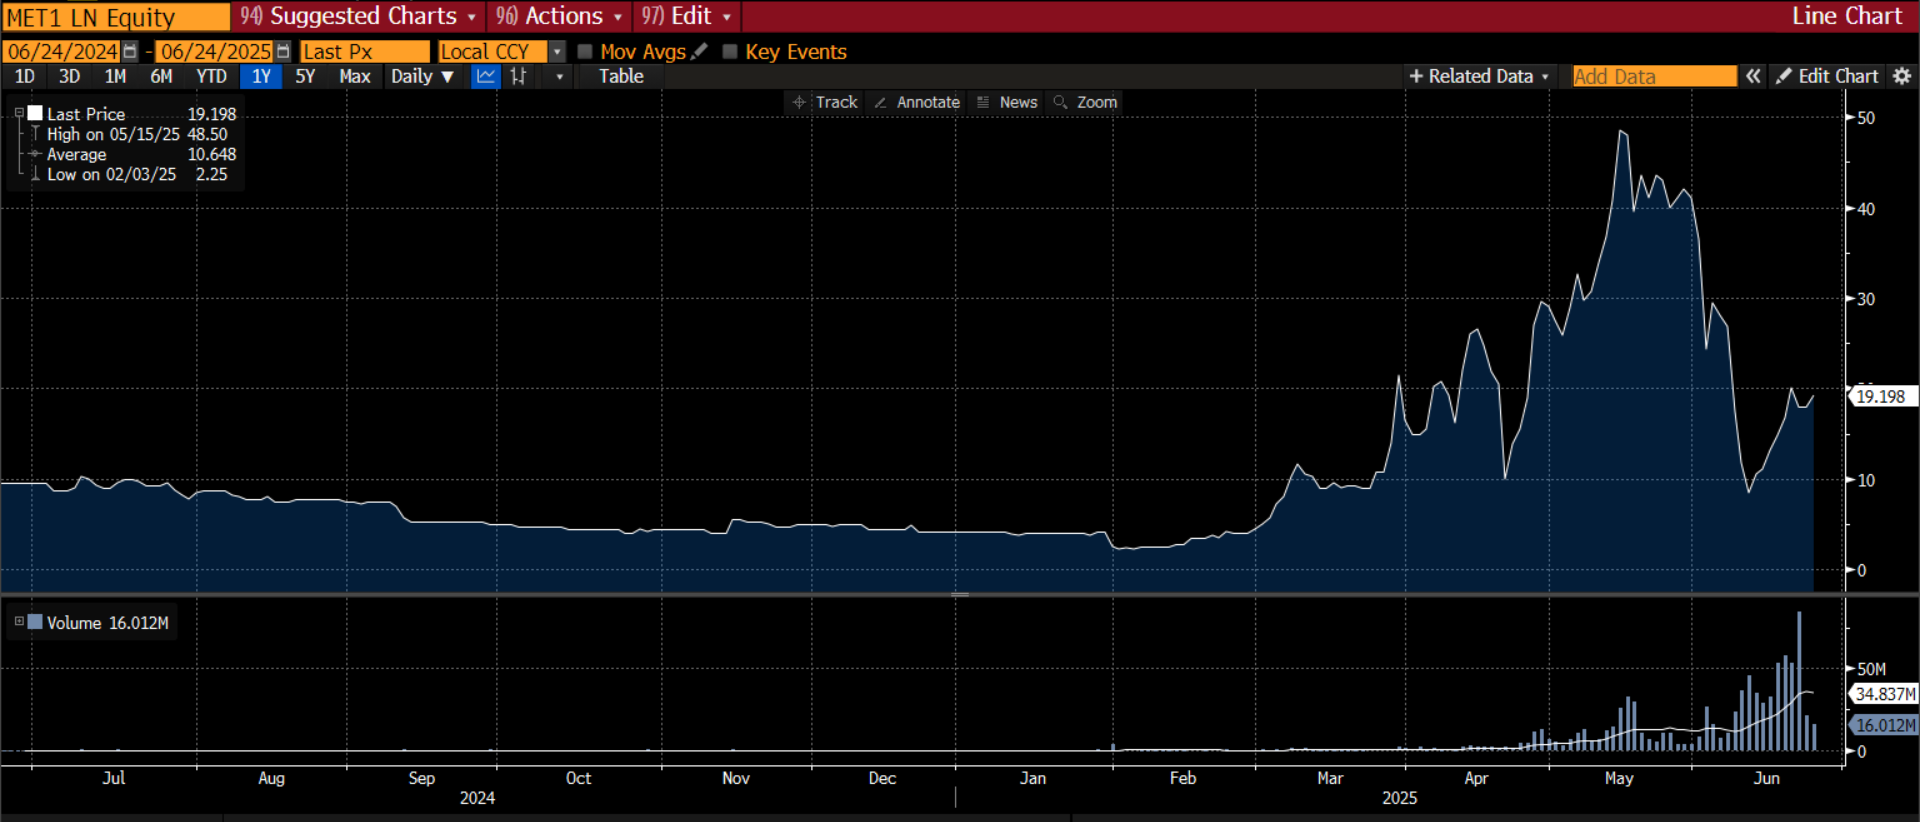Click the Add Data input field
The width and height of the screenshot is (1920, 822).
pyautogui.click(x=1654, y=76)
